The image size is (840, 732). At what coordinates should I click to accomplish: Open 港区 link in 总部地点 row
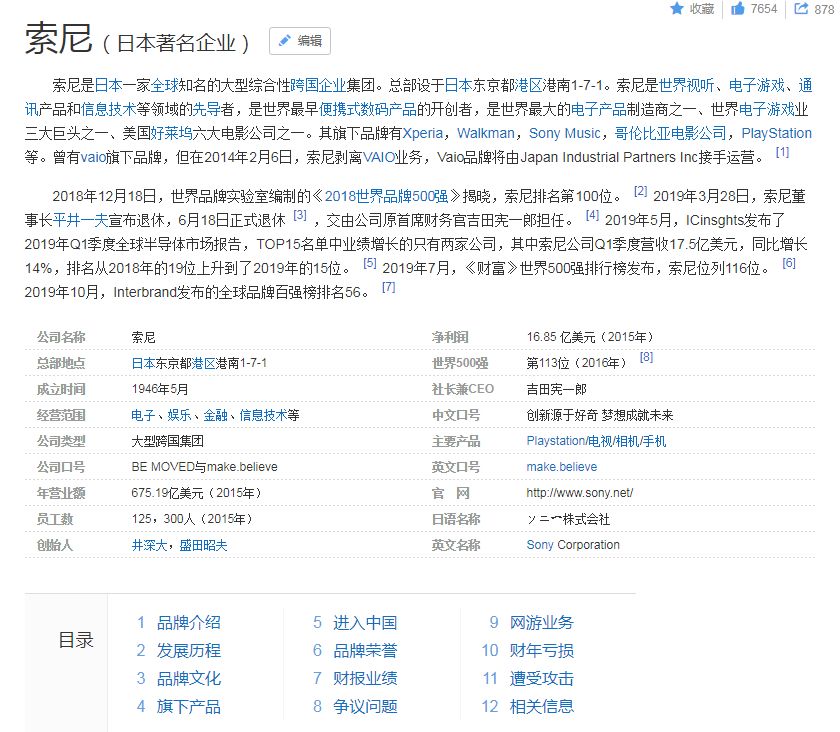click(x=204, y=363)
